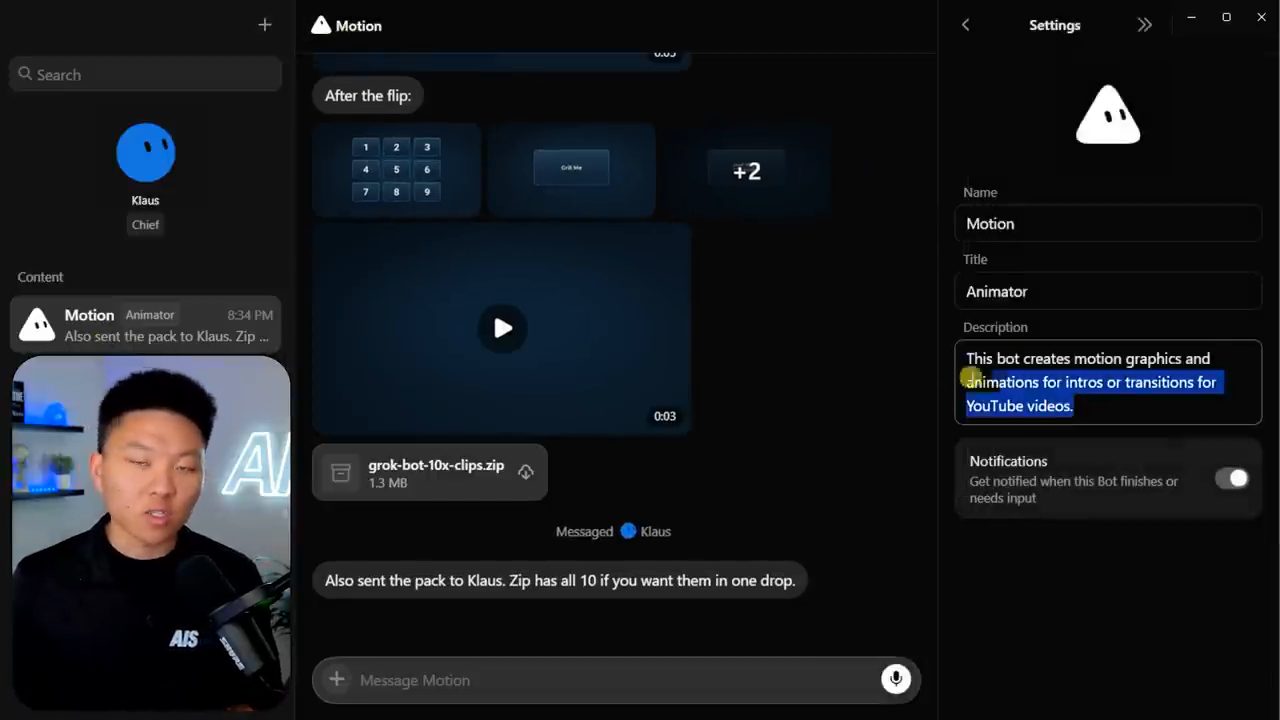
Task: Click the plus icon above the search box
Action: (265, 25)
